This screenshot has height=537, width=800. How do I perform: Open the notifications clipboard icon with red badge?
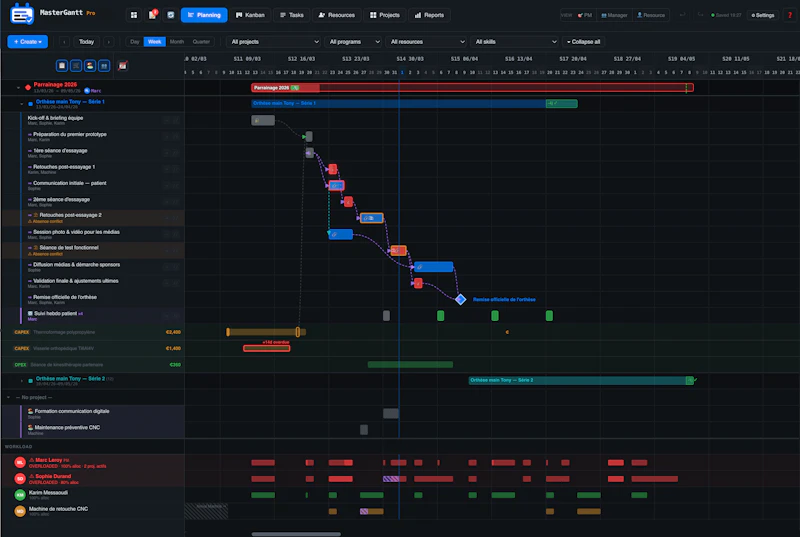click(152, 15)
